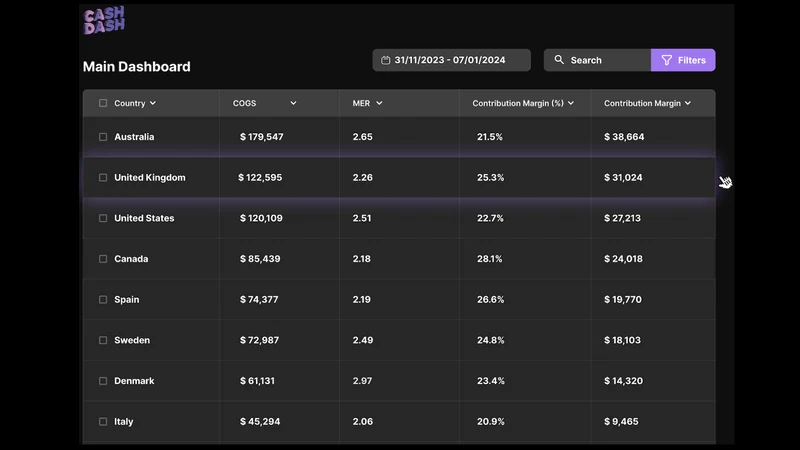Check the Spain row checkbox
800x450 pixels.
click(103, 299)
